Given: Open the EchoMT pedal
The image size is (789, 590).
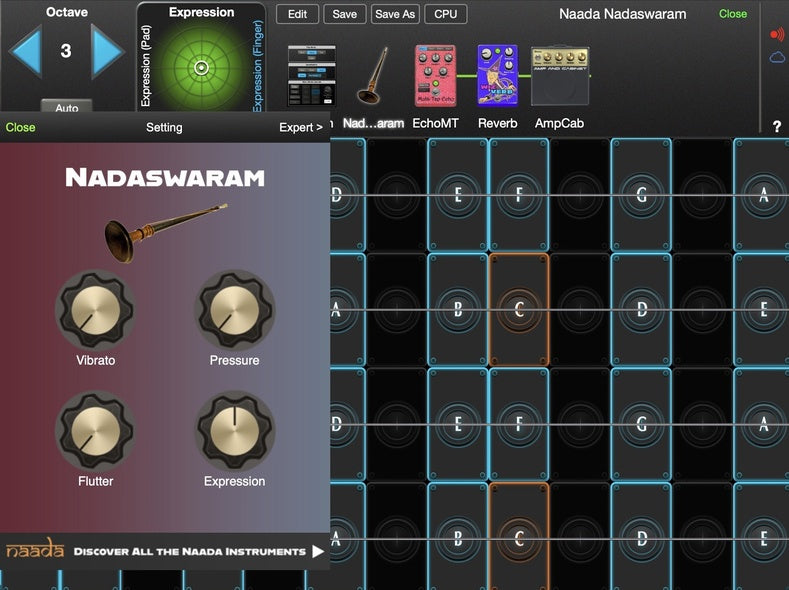Looking at the screenshot, I should 435,76.
